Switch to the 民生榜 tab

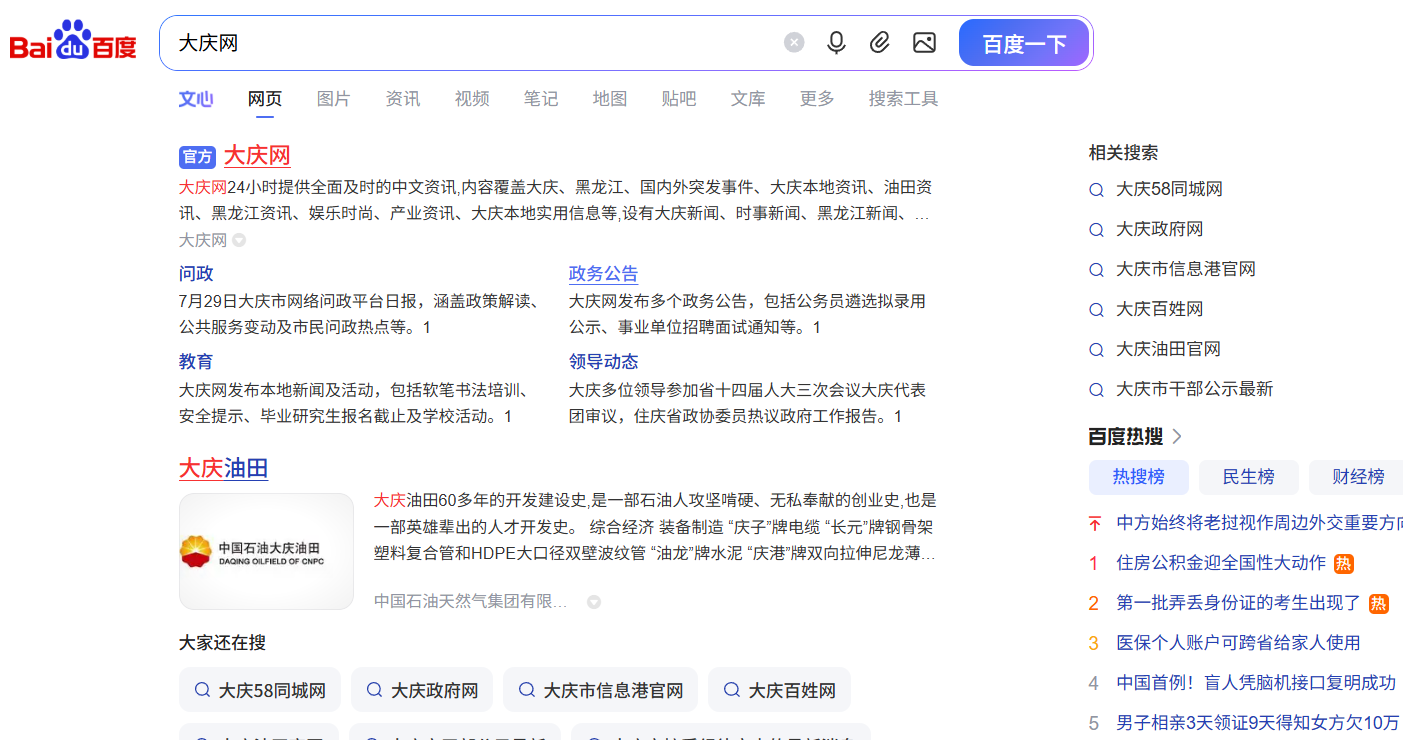click(x=1249, y=477)
